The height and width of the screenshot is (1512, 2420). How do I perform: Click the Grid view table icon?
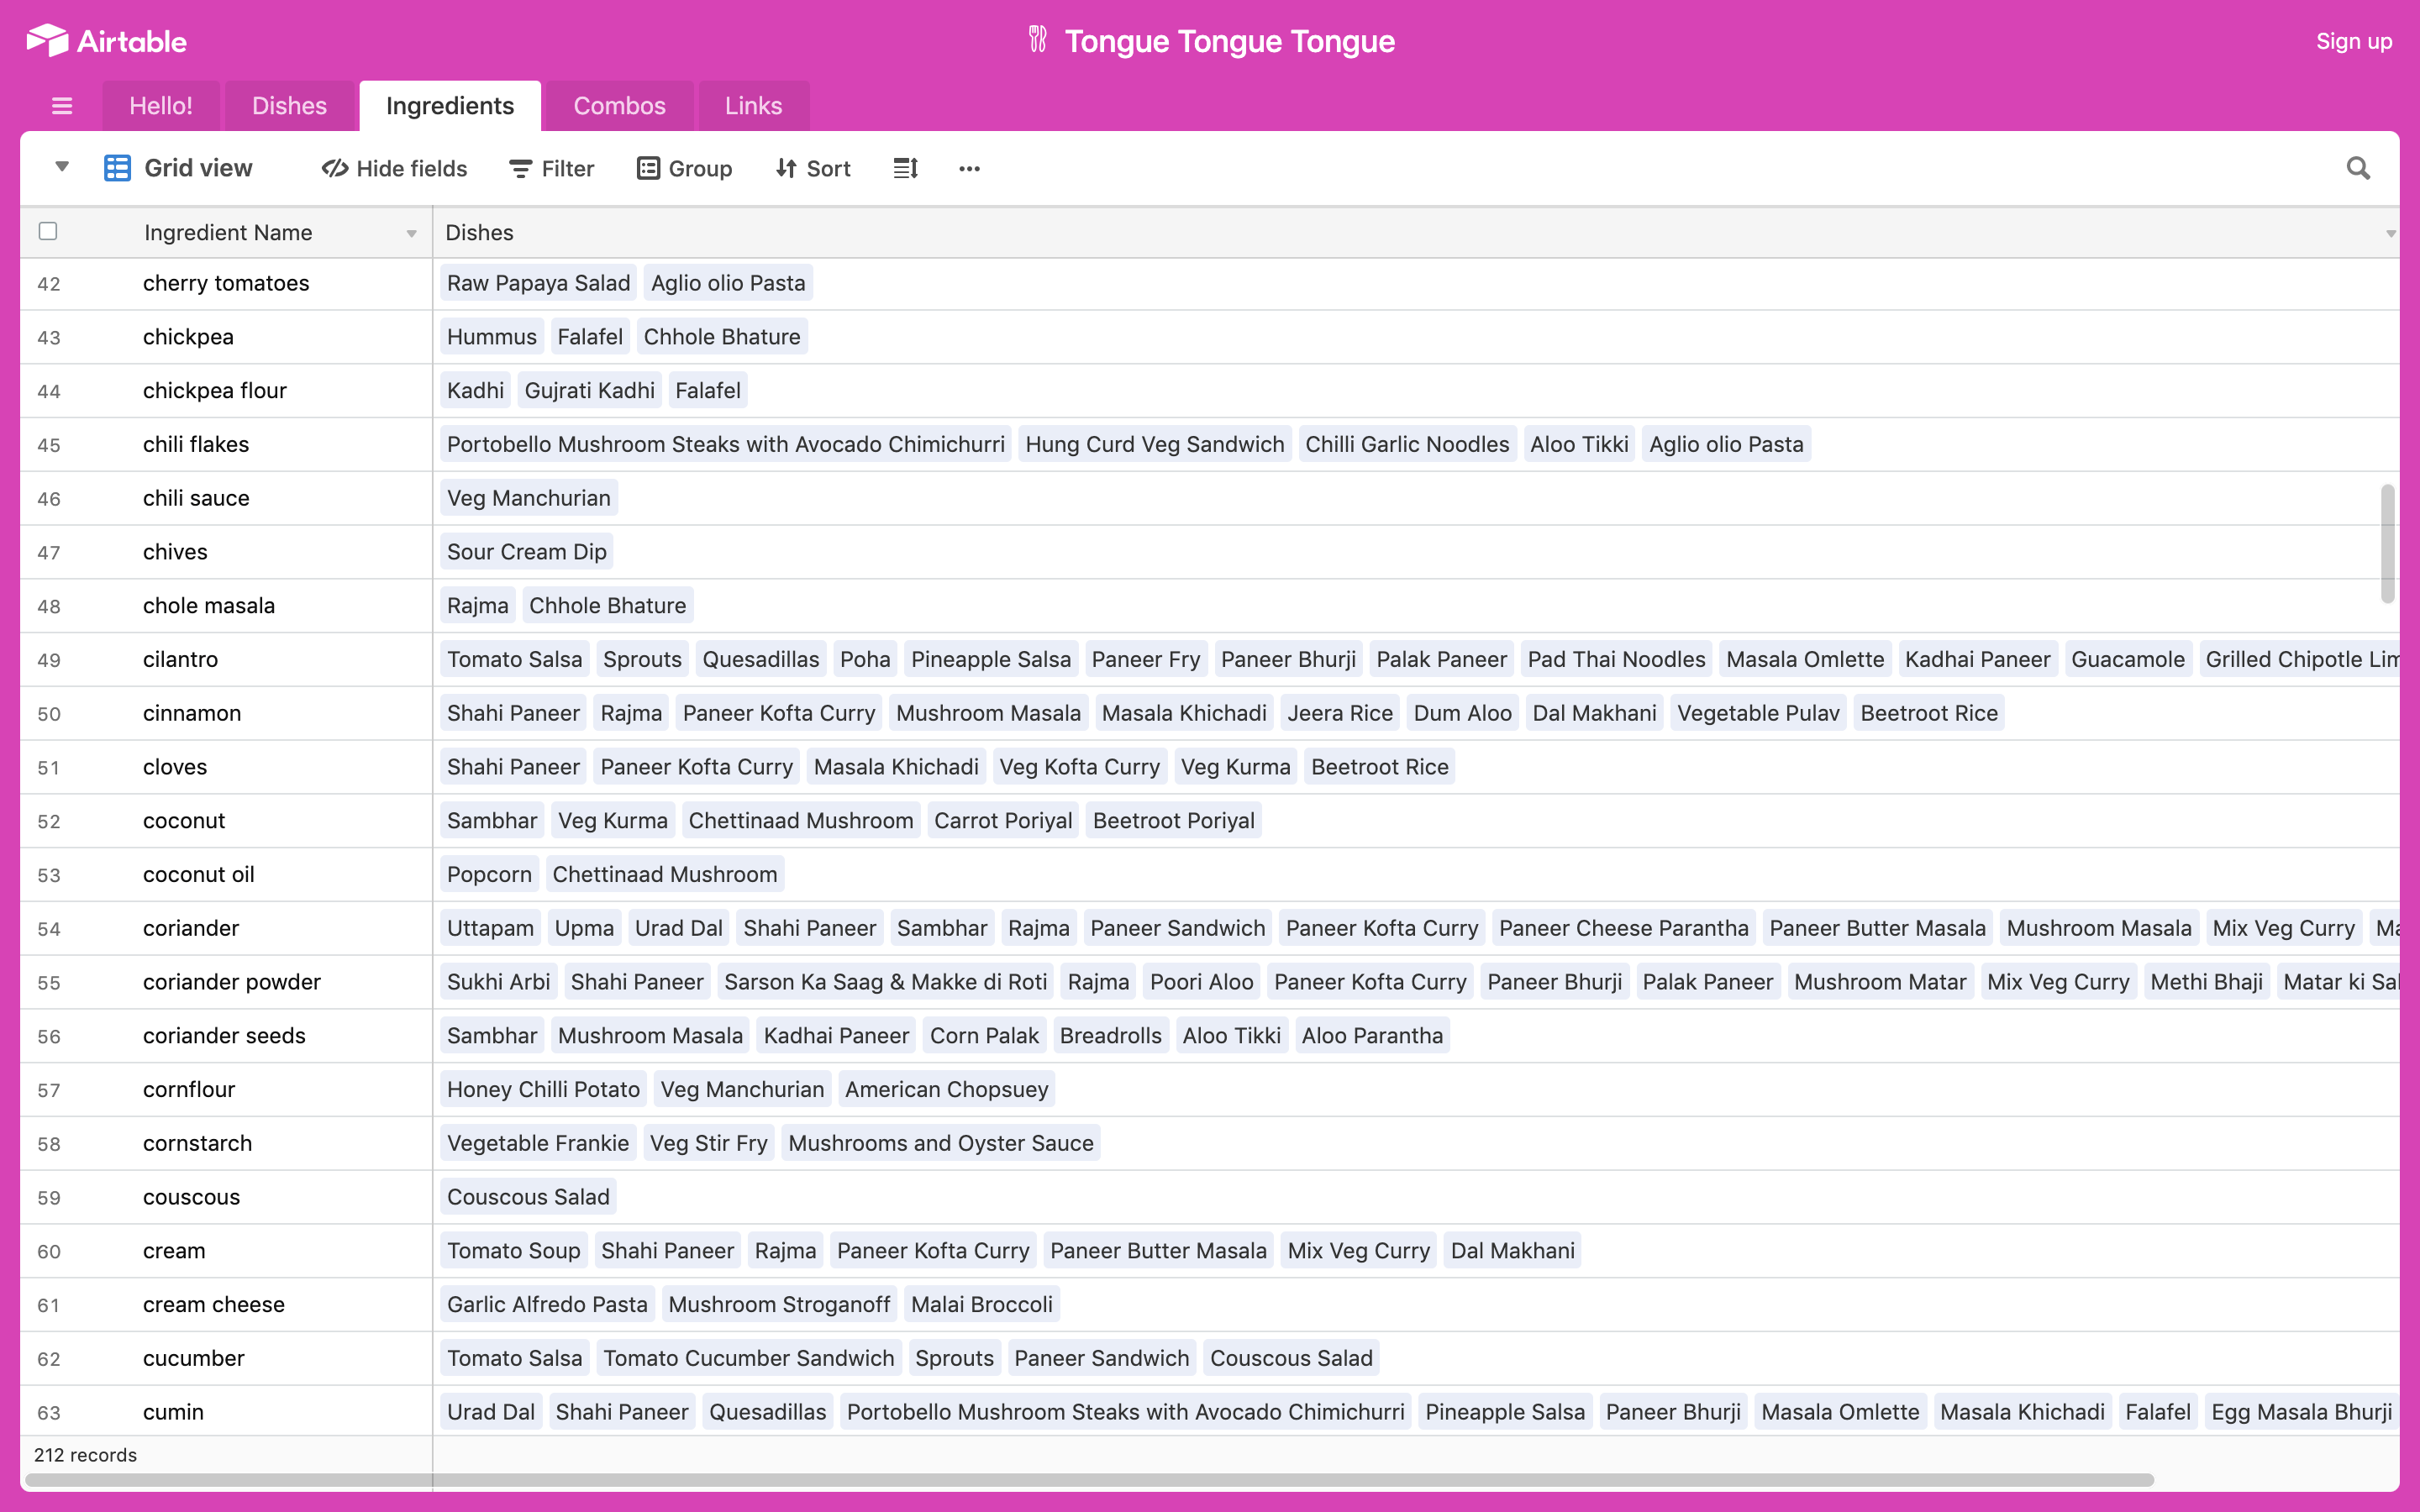pos(117,168)
